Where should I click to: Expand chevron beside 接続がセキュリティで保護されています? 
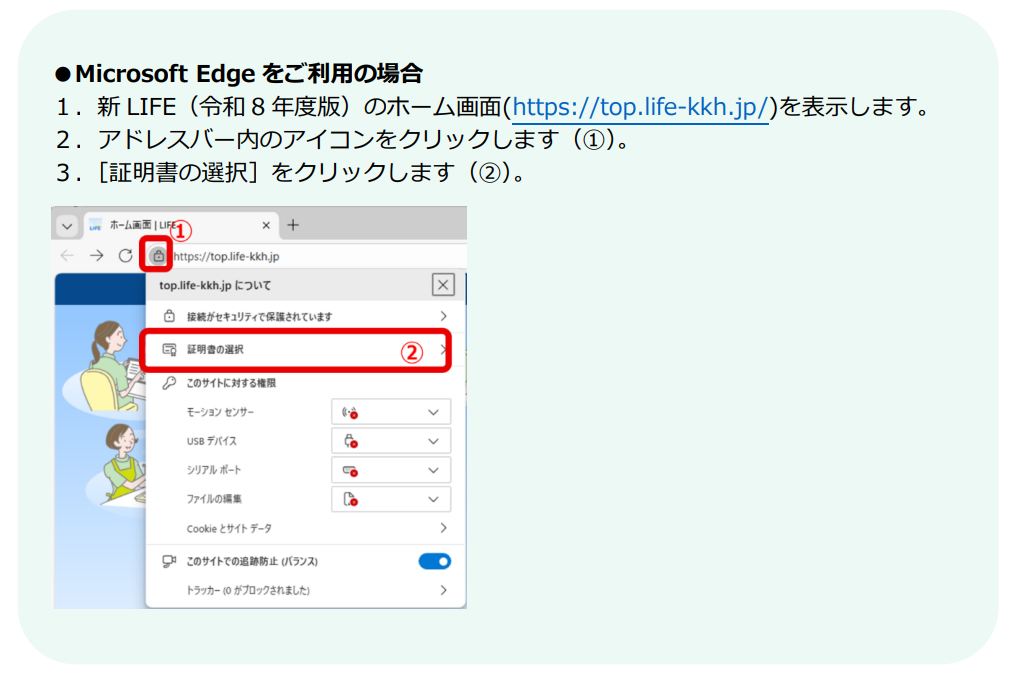tap(443, 316)
